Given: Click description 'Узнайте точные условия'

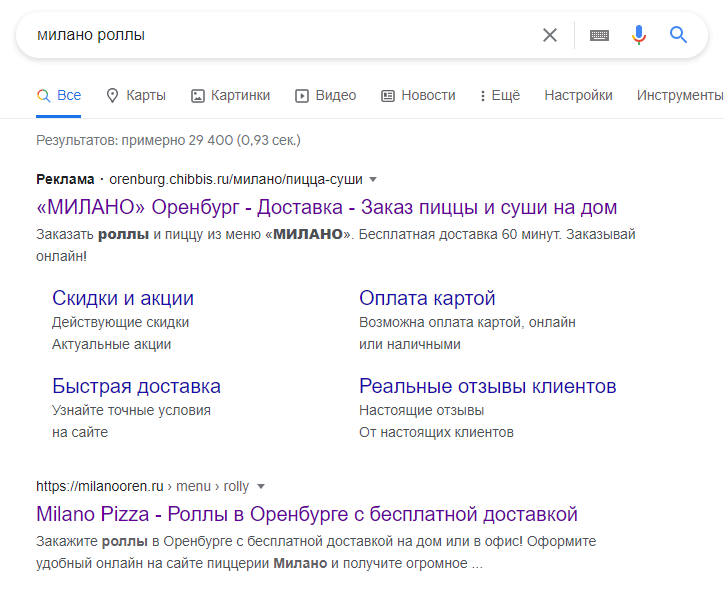Looking at the screenshot, I should coord(131,410).
